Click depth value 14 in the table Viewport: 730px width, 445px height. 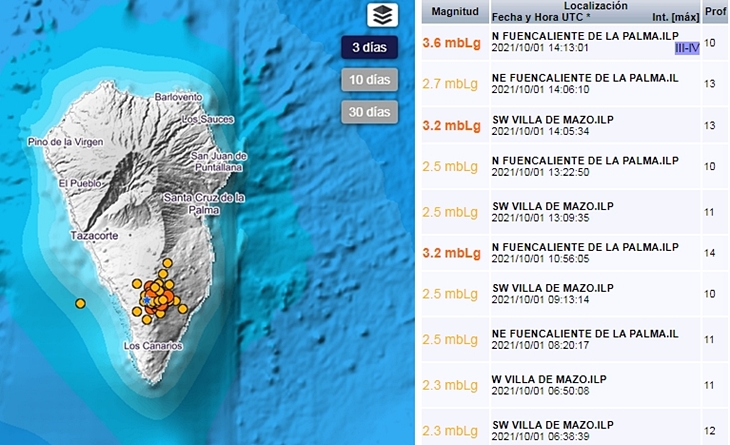click(710, 253)
